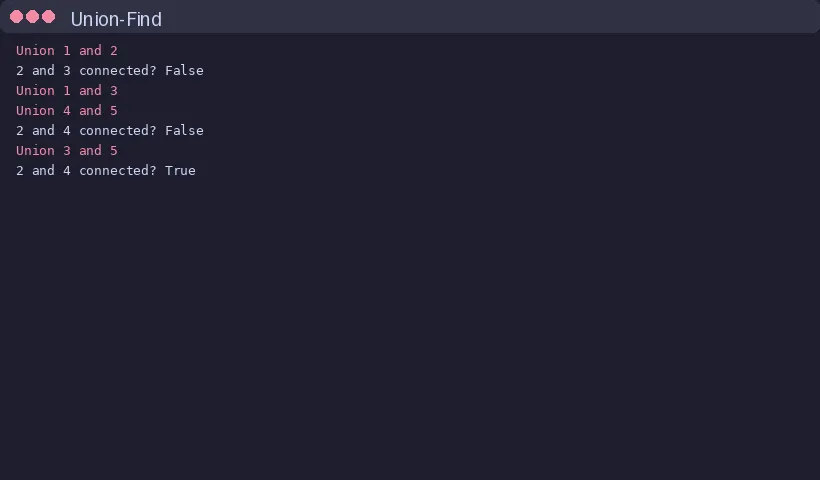Click the "Union 4 and 5" line
The image size is (820, 480).
(x=66, y=111)
